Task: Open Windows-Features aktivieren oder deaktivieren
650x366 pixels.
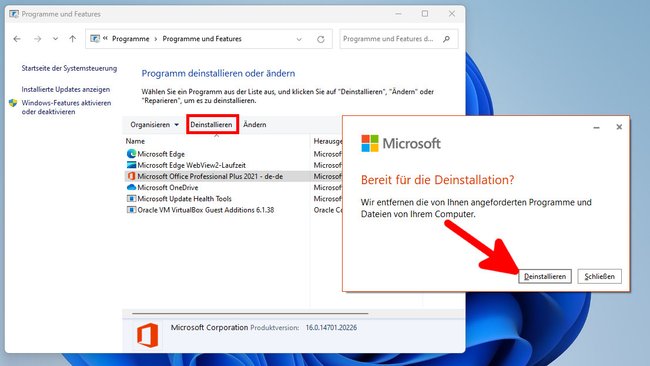Action: point(66,107)
